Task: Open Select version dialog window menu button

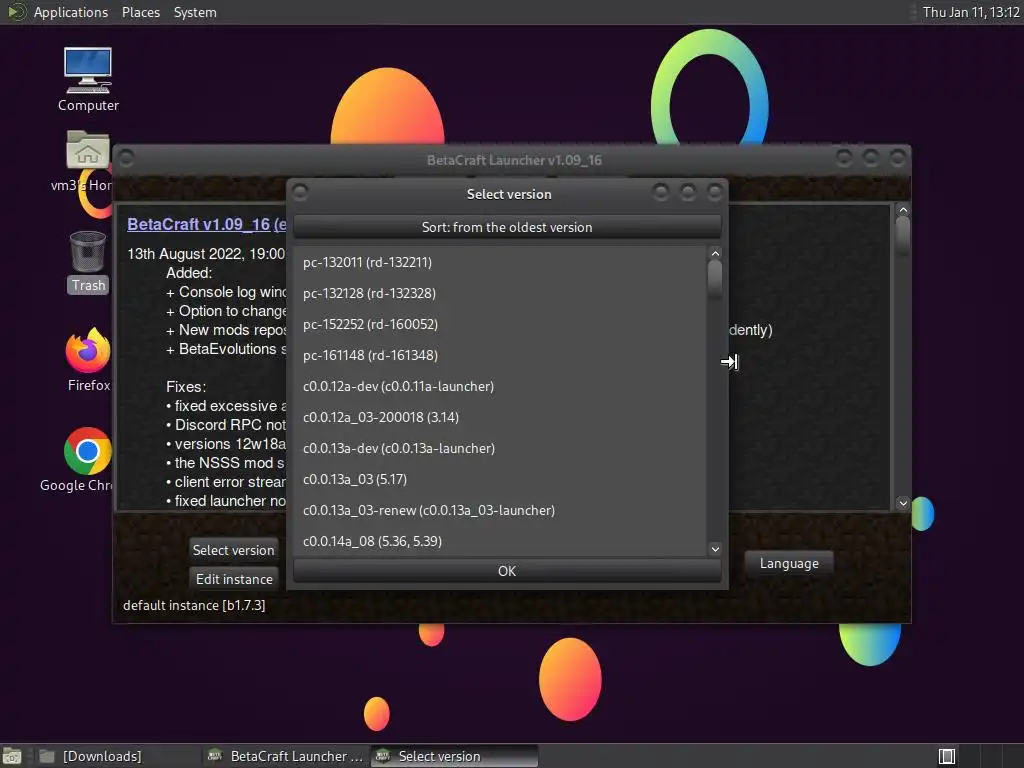Action: pyautogui.click(x=300, y=192)
